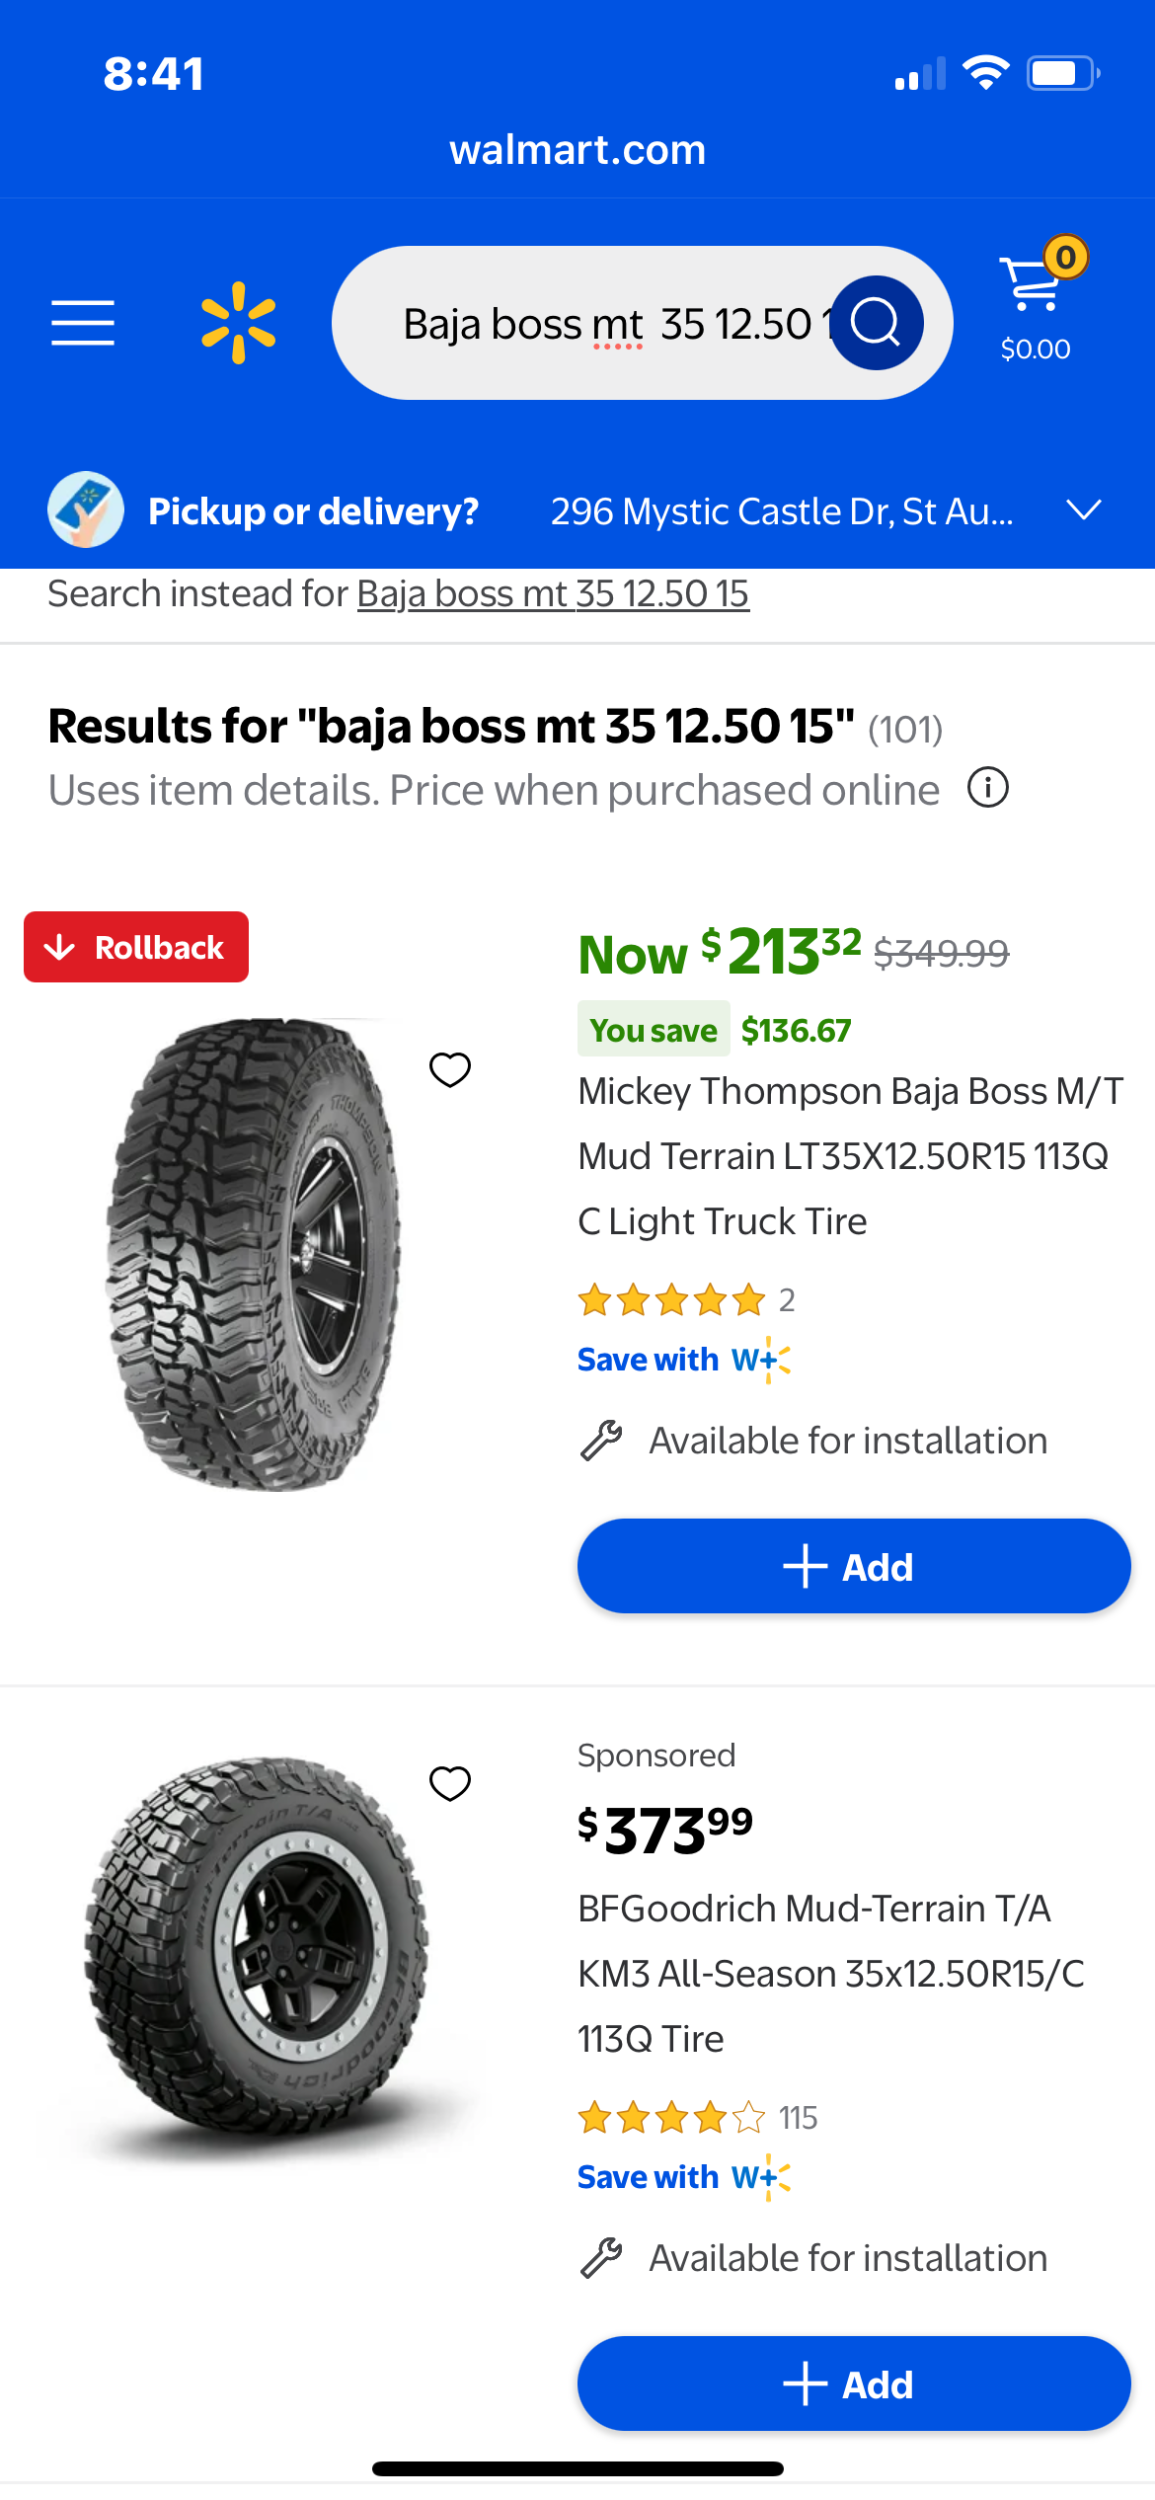Image resolution: width=1155 pixels, height=2500 pixels.
Task: Tap the pickup or delivery phone icon
Action: [x=86, y=510]
